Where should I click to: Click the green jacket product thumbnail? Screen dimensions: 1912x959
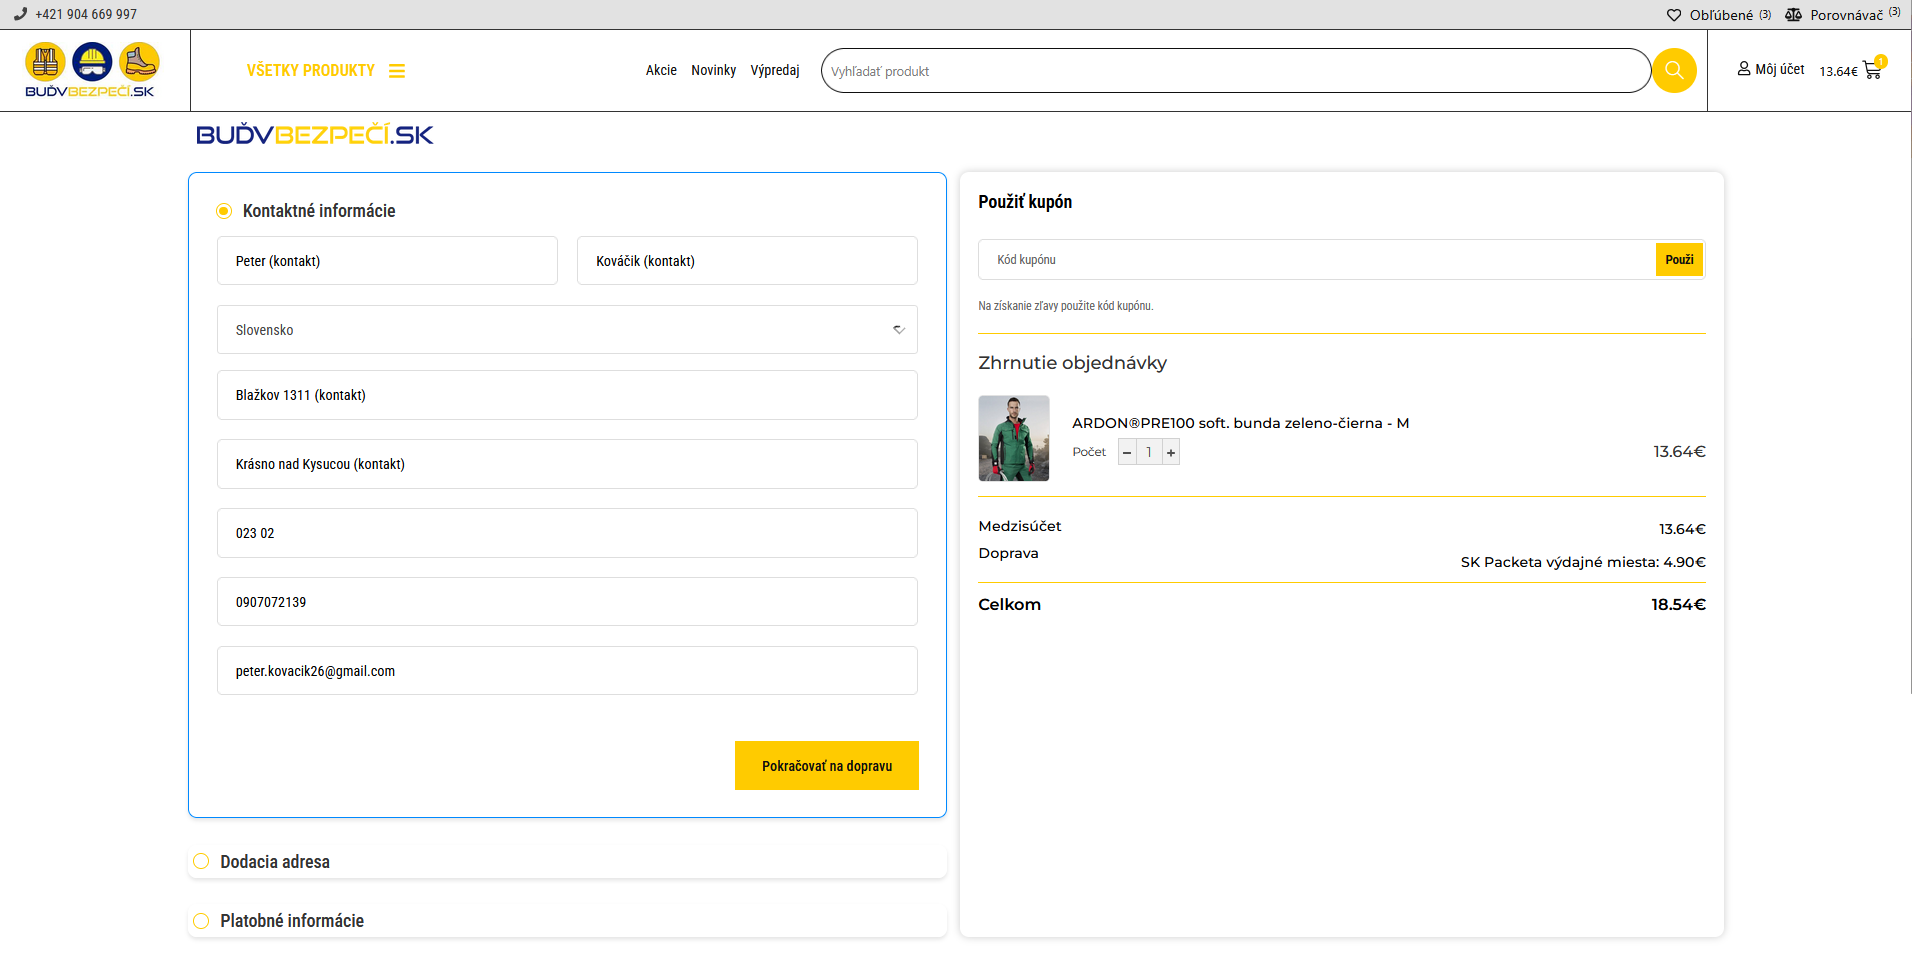[x=1014, y=438]
